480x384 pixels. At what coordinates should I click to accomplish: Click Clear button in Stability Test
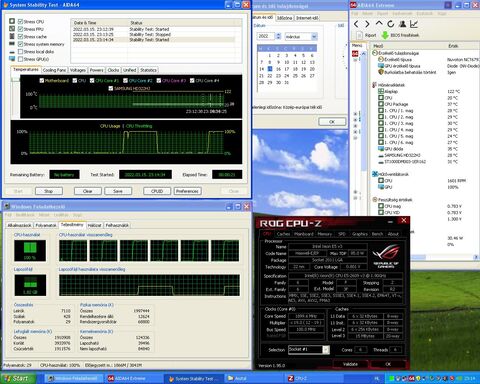point(88,191)
